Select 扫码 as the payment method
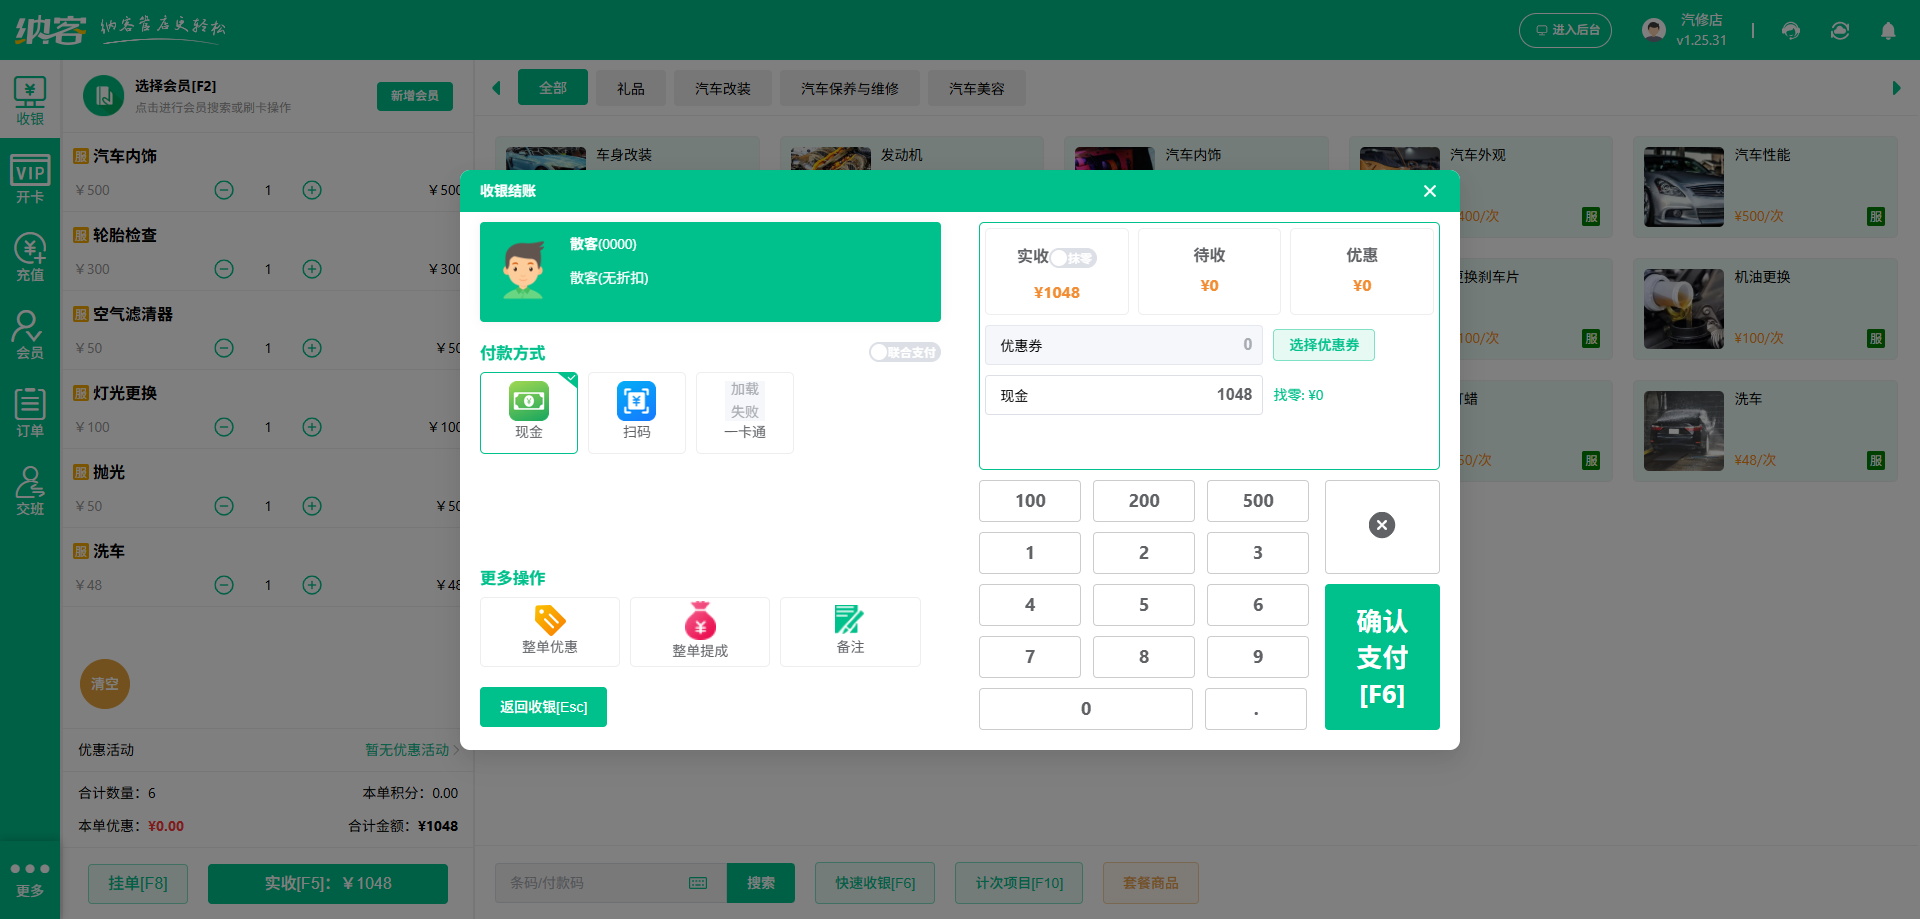Image resolution: width=1920 pixels, height=919 pixels. [x=636, y=412]
